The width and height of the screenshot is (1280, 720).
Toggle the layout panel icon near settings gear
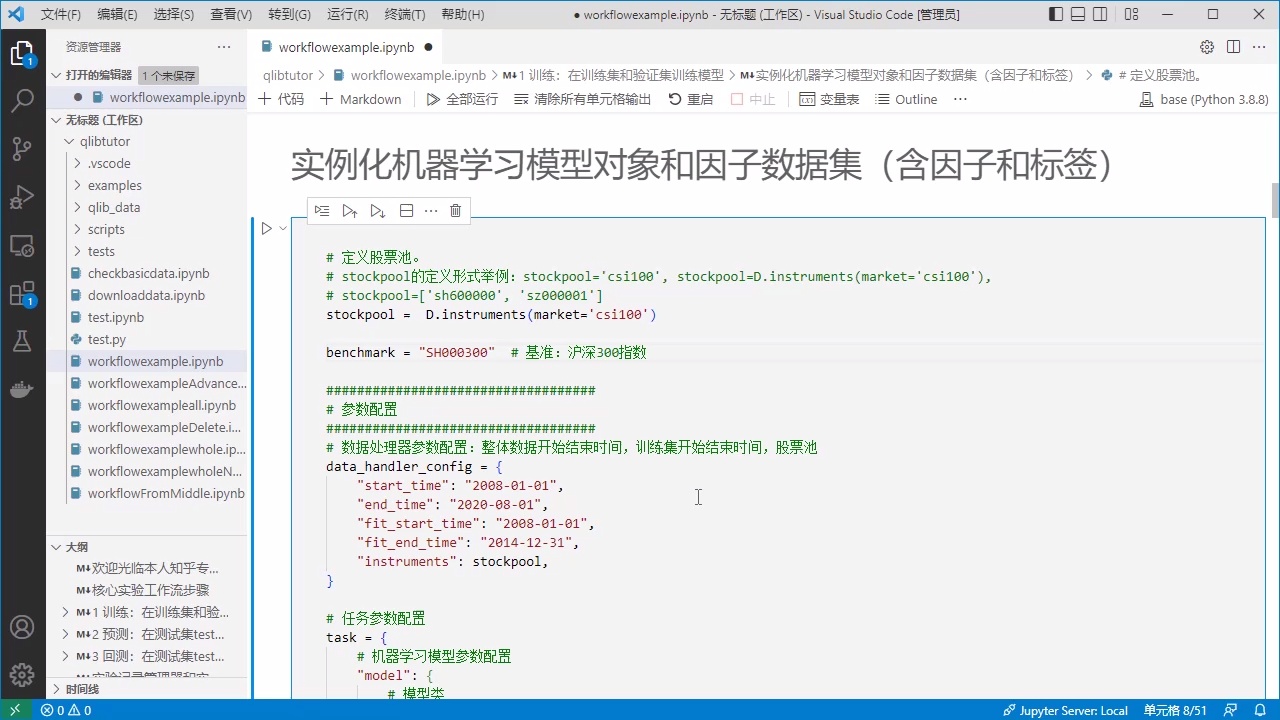click(1234, 47)
